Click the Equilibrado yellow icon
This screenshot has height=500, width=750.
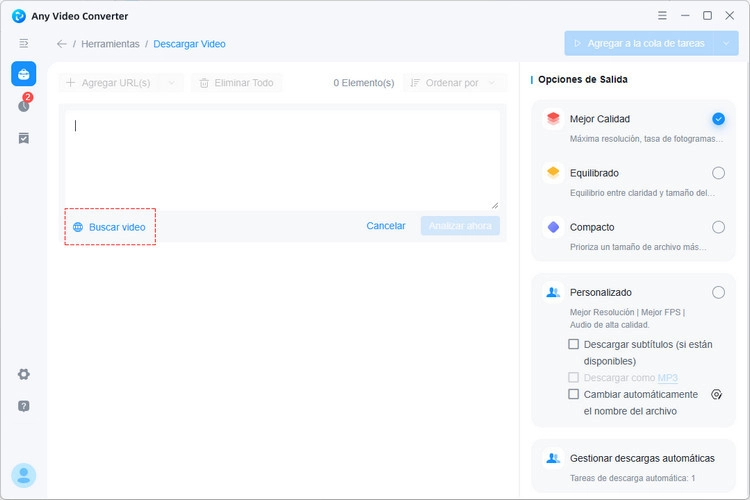point(553,172)
